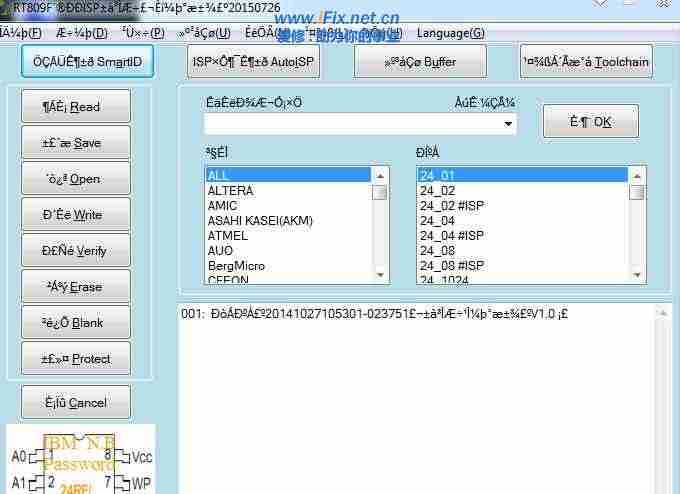Screen dimensions: 680x494
Task: Open the Language(G) menu
Action: pyautogui.click(x=450, y=33)
